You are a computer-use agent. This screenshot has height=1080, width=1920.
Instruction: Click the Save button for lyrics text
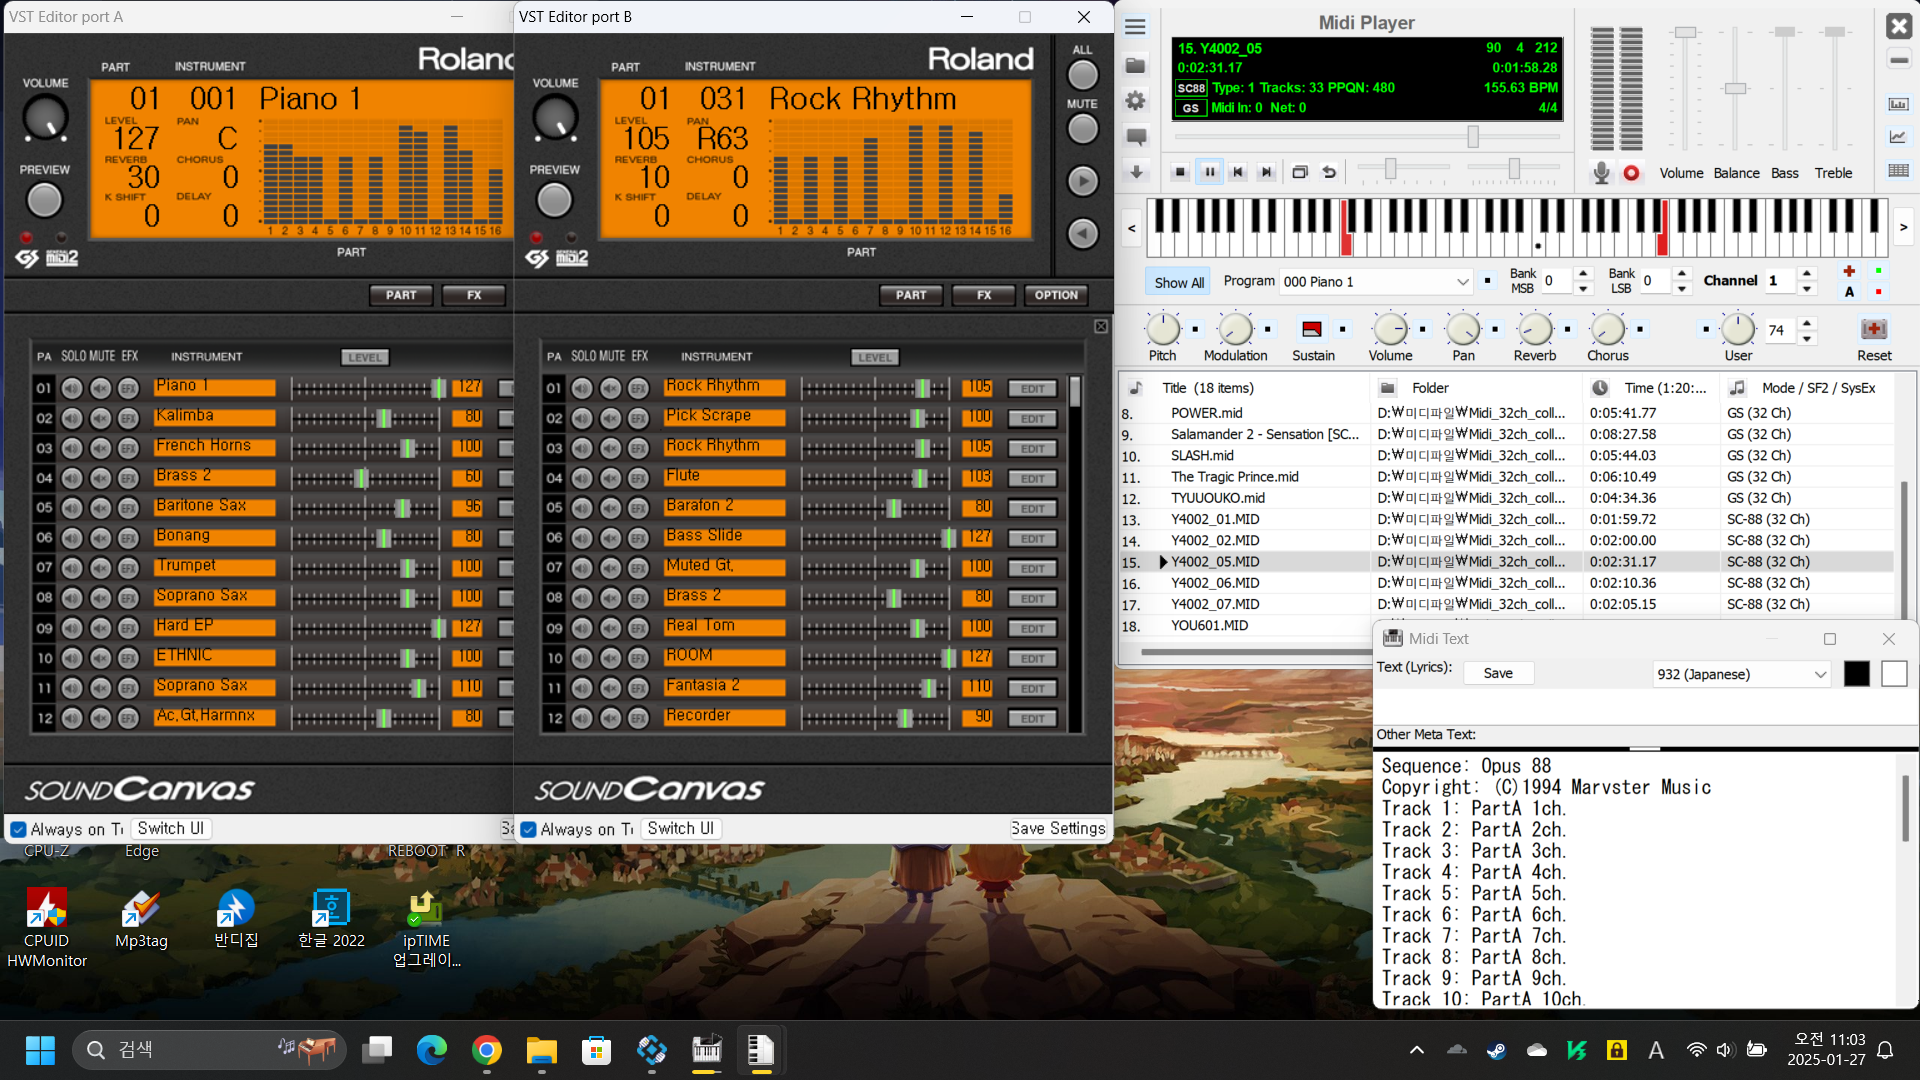click(1497, 673)
